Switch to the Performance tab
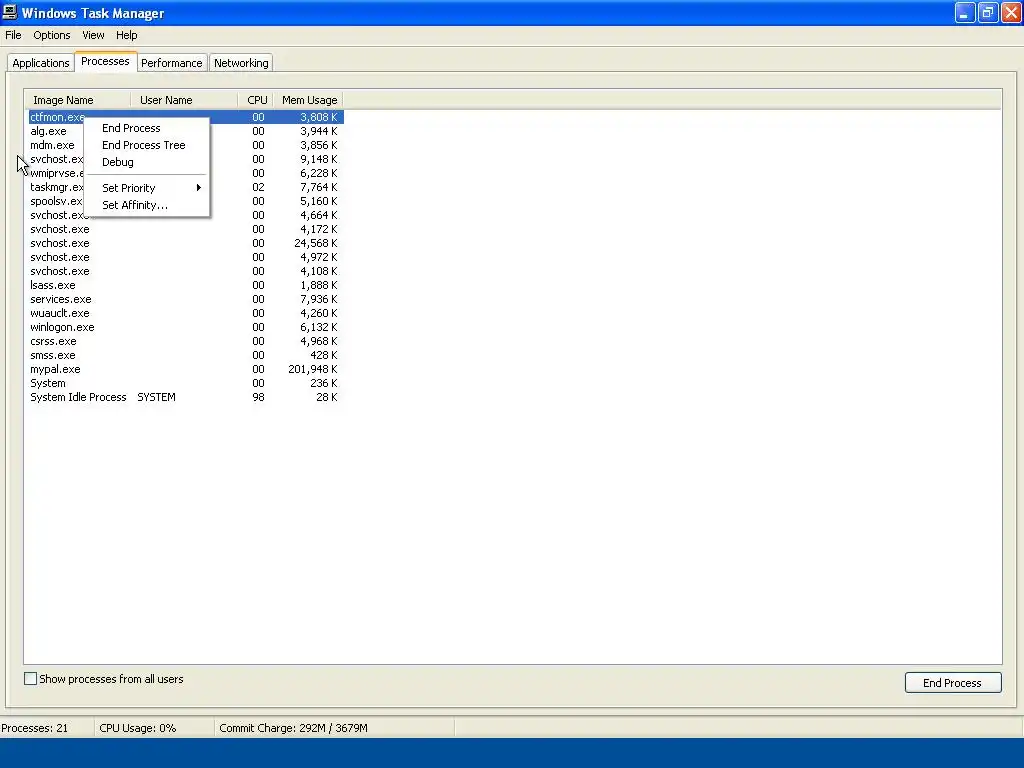1024x768 pixels. (172, 63)
